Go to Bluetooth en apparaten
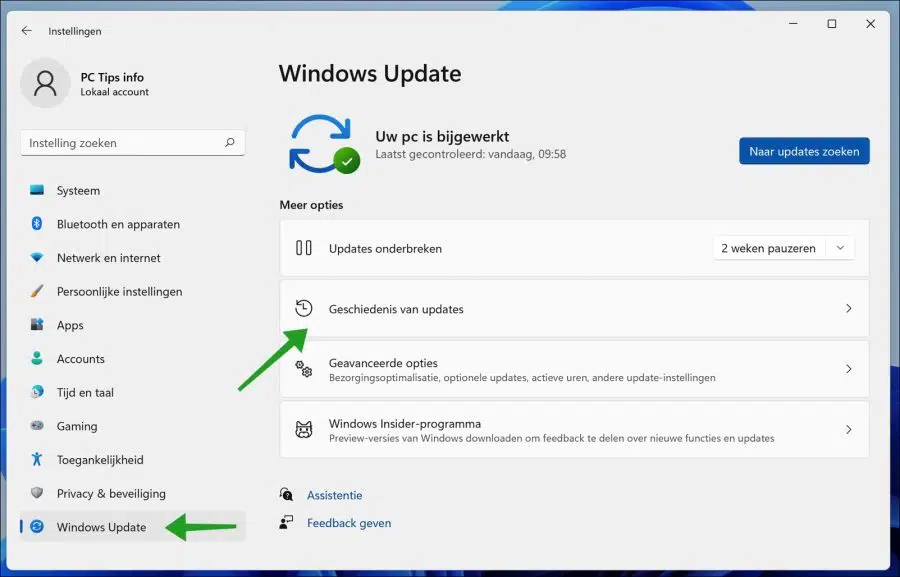The image size is (900, 577). click(x=133, y=224)
